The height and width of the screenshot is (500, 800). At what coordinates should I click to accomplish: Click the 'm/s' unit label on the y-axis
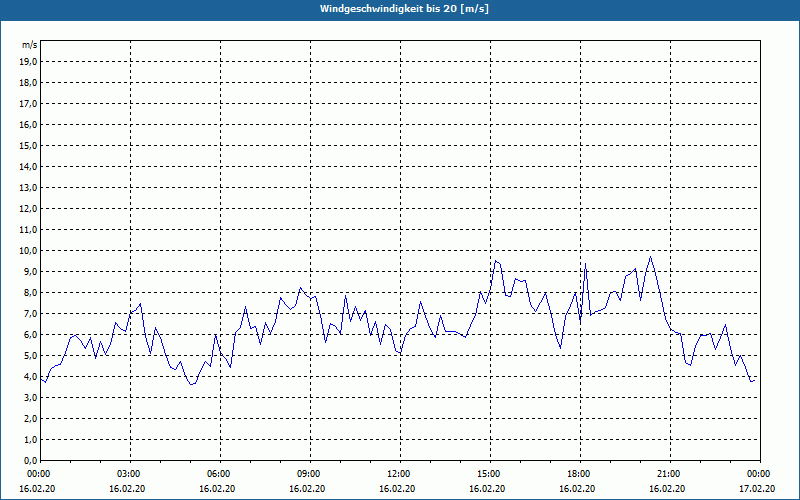point(30,45)
